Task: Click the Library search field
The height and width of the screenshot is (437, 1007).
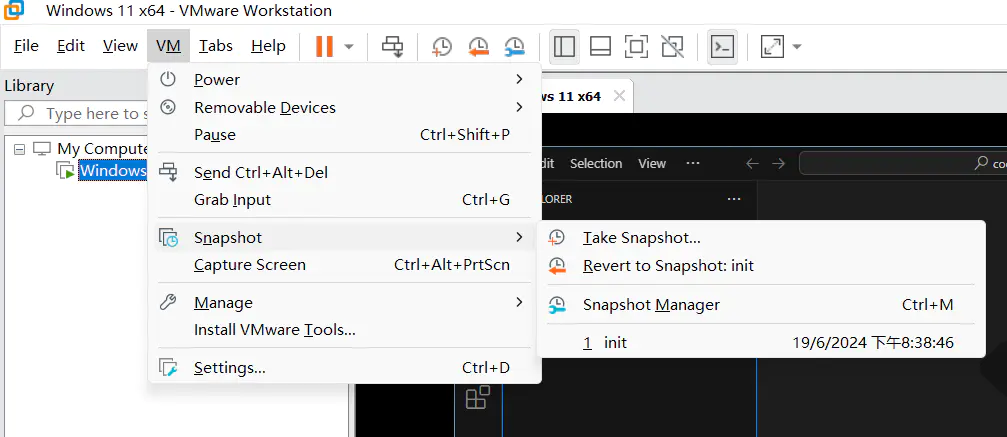Action: pyautogui.click(x=78, y=114)
